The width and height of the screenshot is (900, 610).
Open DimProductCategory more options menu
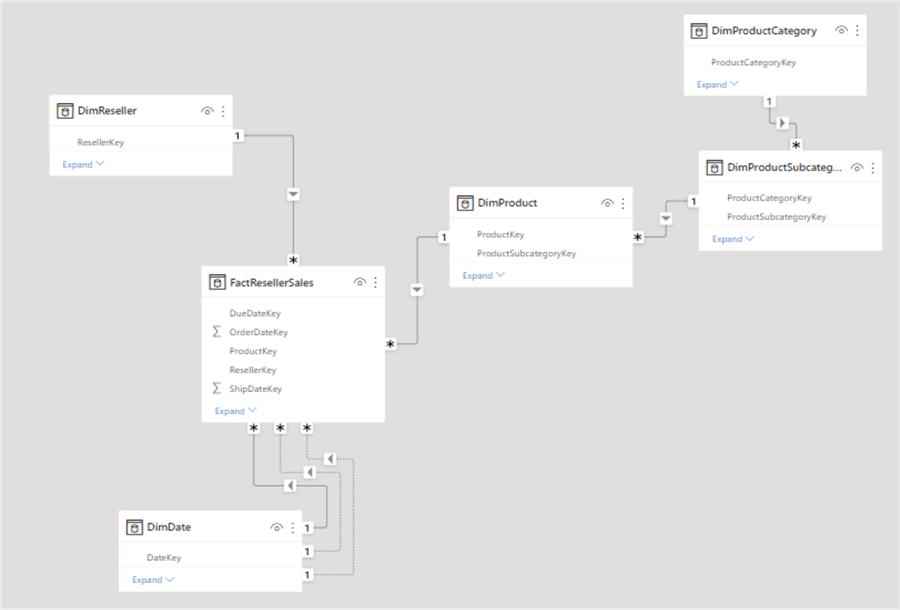pyautogui.click(x=857, y=30)
